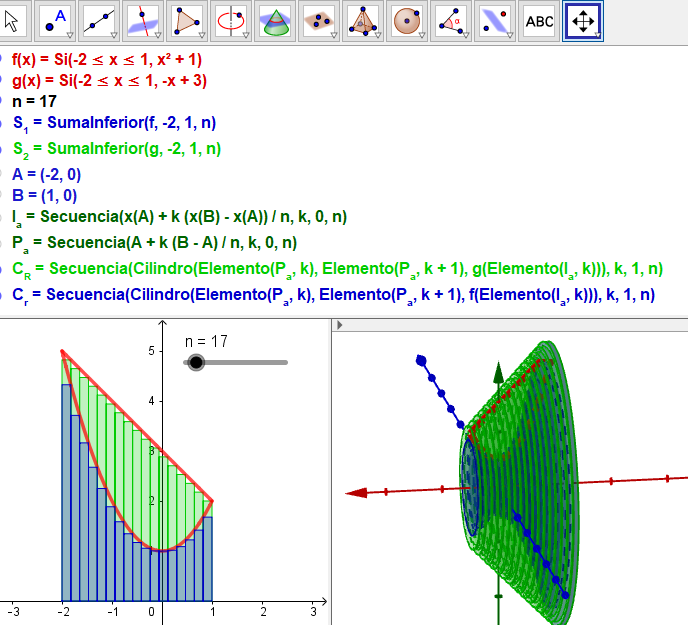Image resolution: width=688 pixels, height=625 pixels.
Task: Toggle visibility bullet beside n = 17
Action: [x=2, y=101]
